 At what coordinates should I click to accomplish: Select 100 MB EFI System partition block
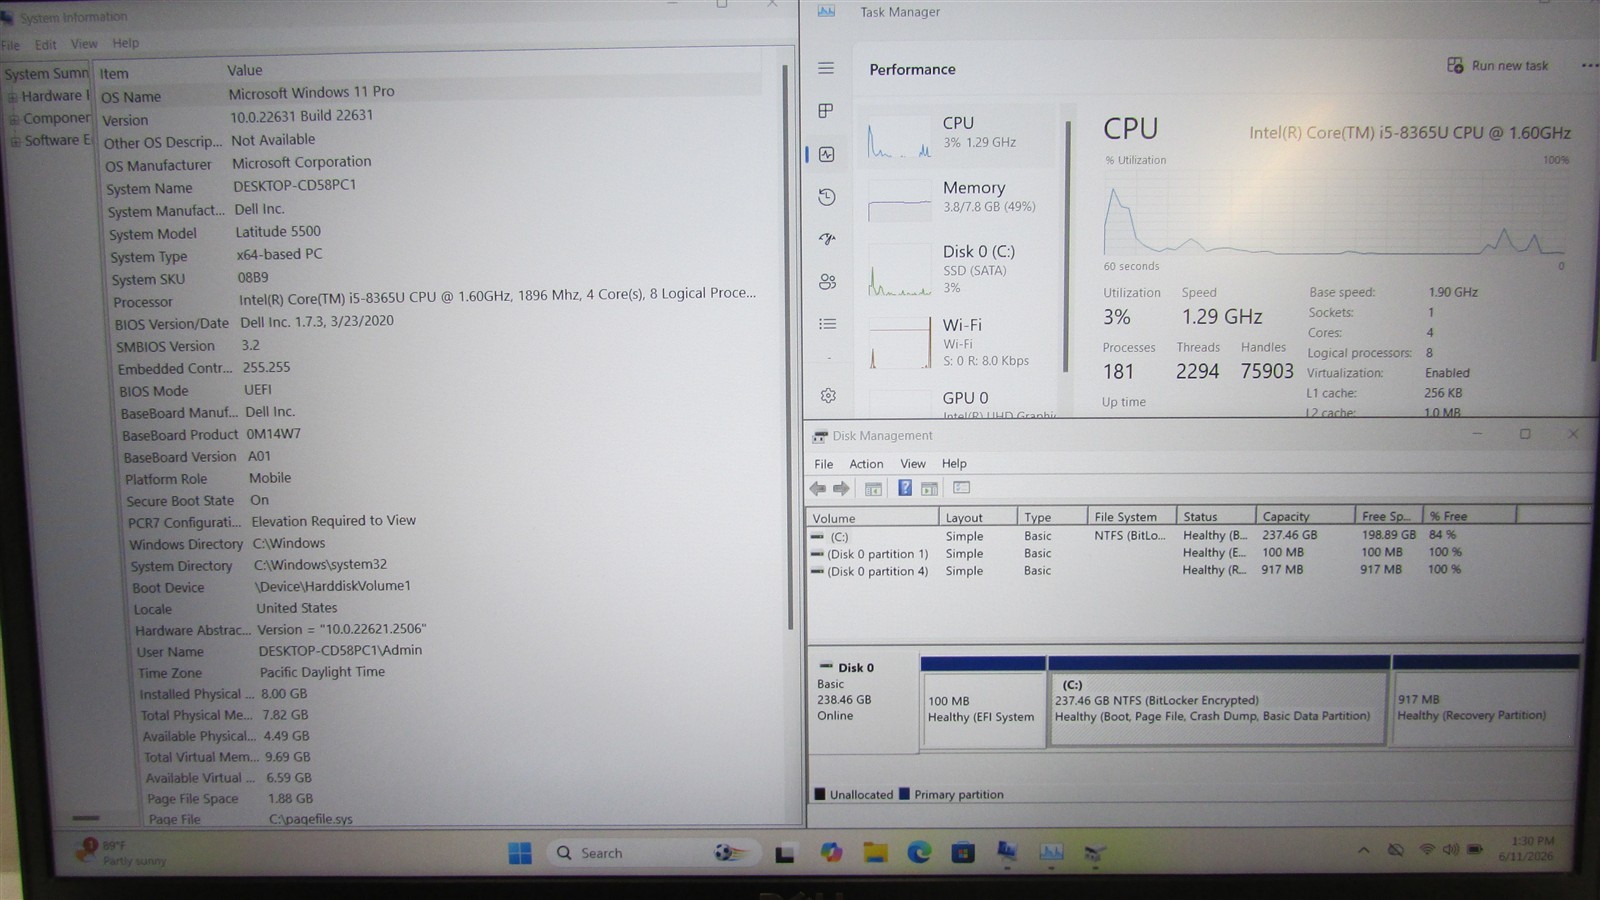coord(983,702)
